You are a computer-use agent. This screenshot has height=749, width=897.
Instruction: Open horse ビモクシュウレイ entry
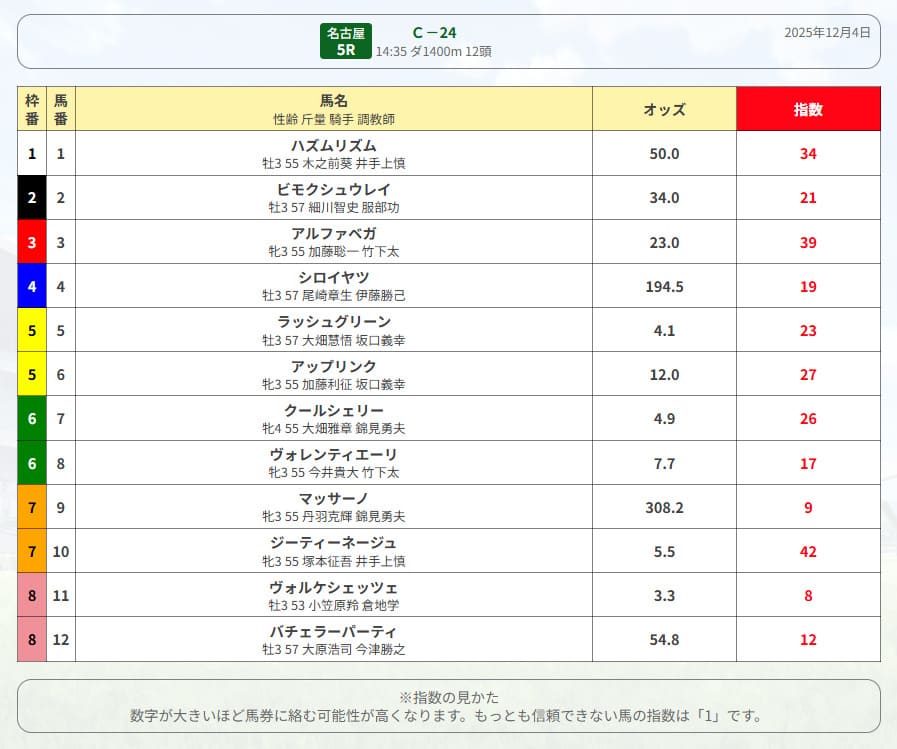point(334,190)
